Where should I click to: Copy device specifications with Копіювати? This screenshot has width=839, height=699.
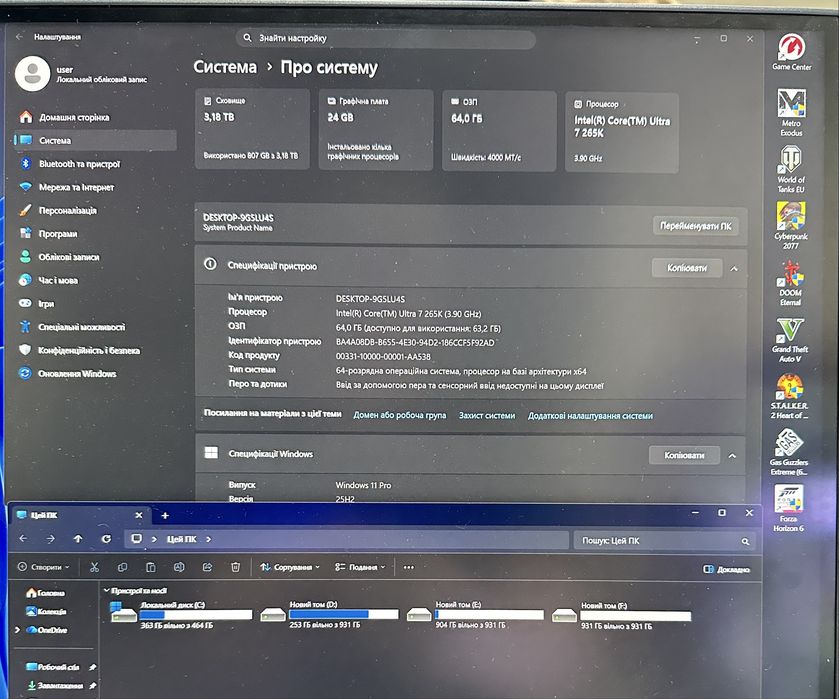687,268
